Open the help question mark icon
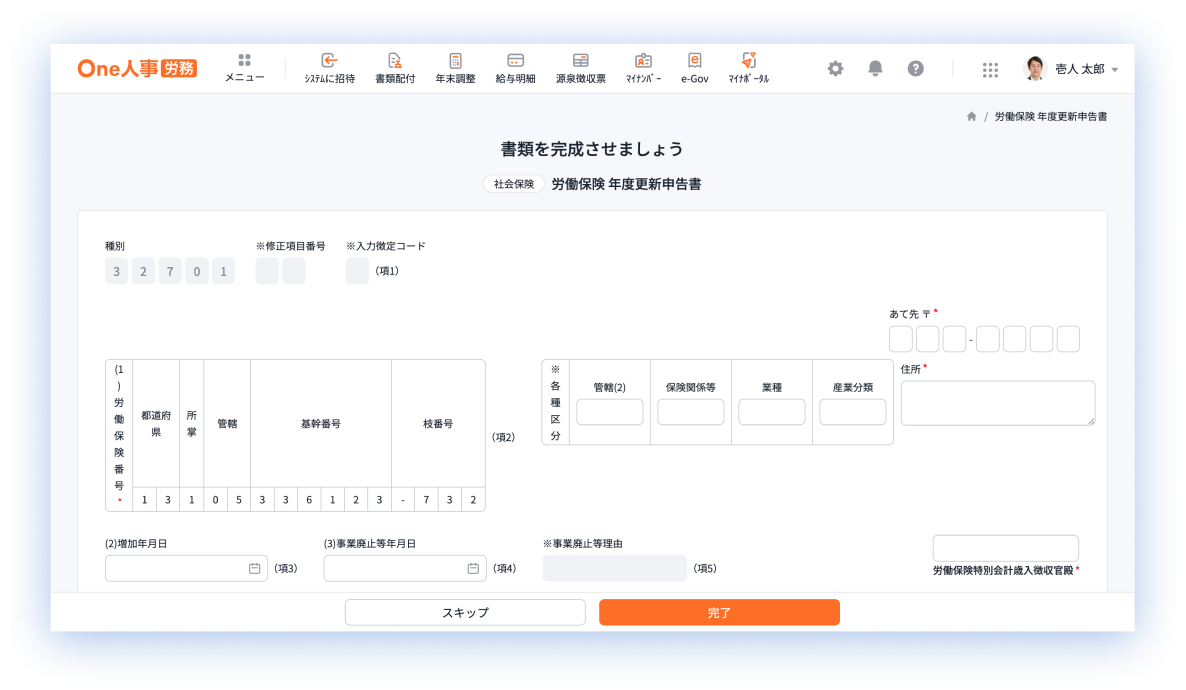The height and width of the screenshot is (690, 1186). pos(915,69)
